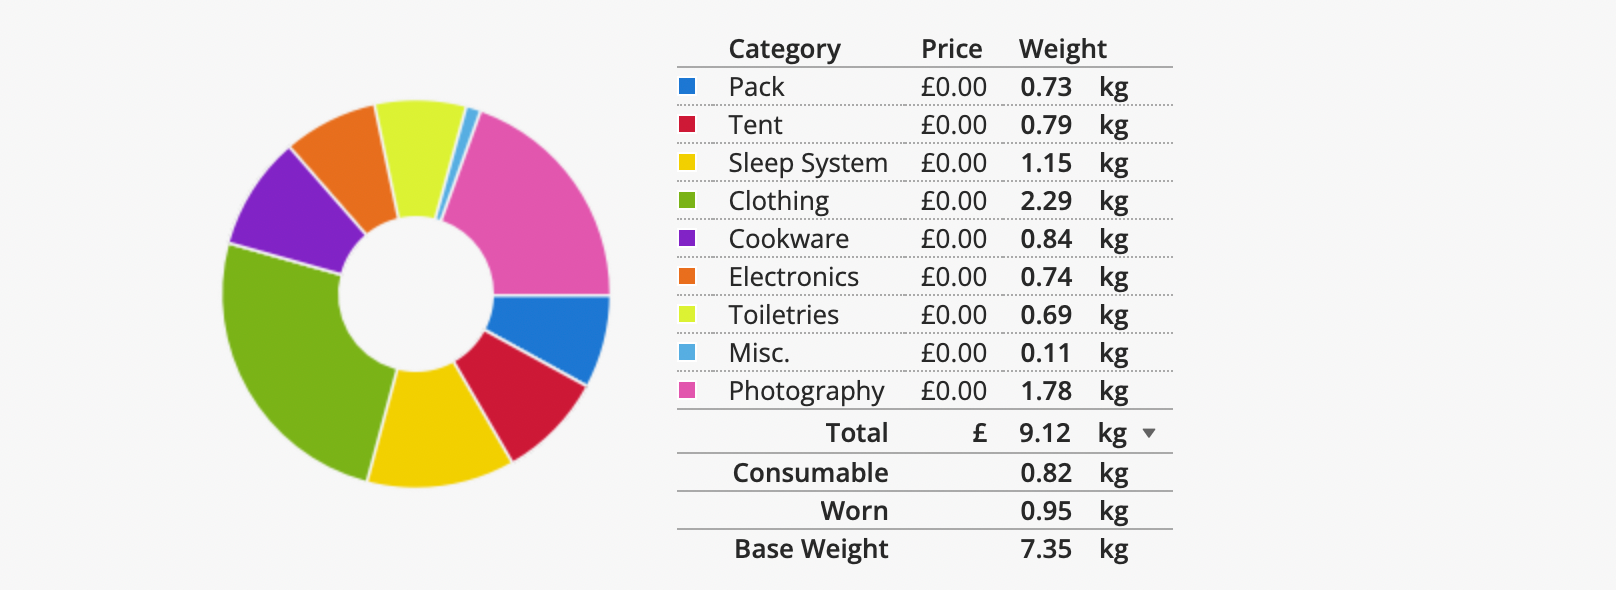Select the Sleep System category row label
Viewport: 1616px width, 590px height.
[807, 163]
